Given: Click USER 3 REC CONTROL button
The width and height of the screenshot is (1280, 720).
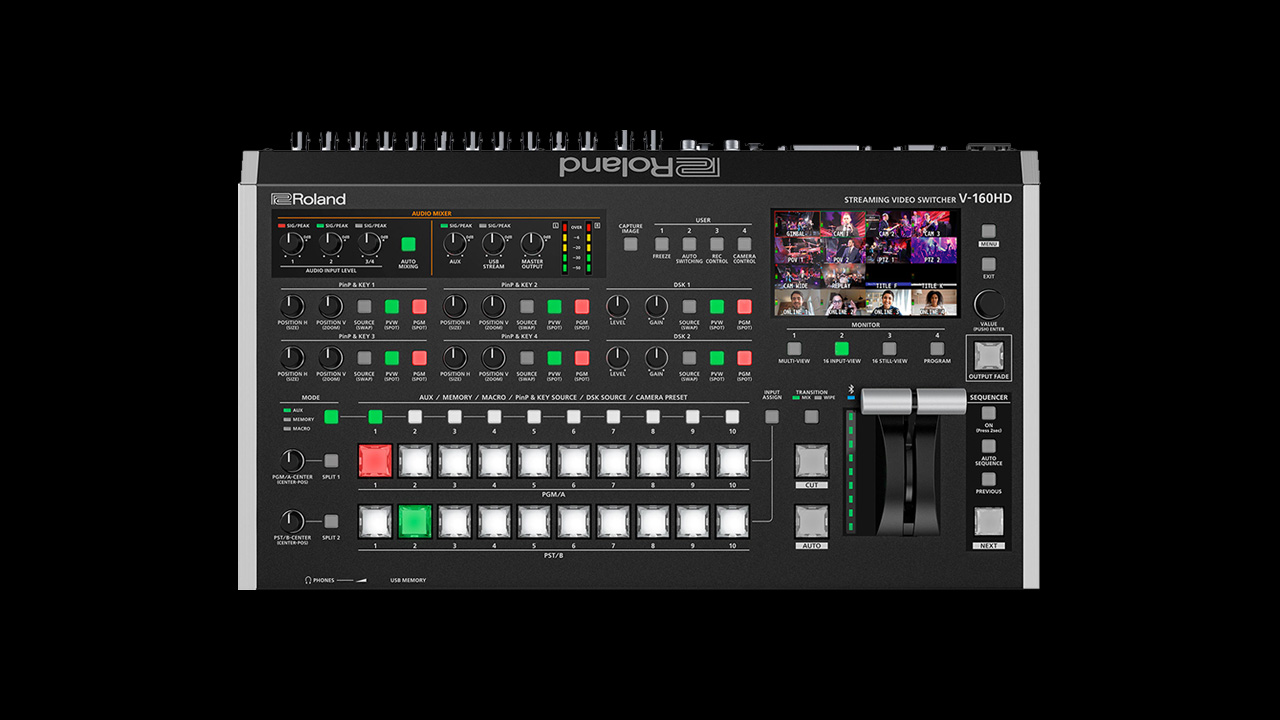Looking at the screenshot, I should pyautogui.click(x=716, y=243).
